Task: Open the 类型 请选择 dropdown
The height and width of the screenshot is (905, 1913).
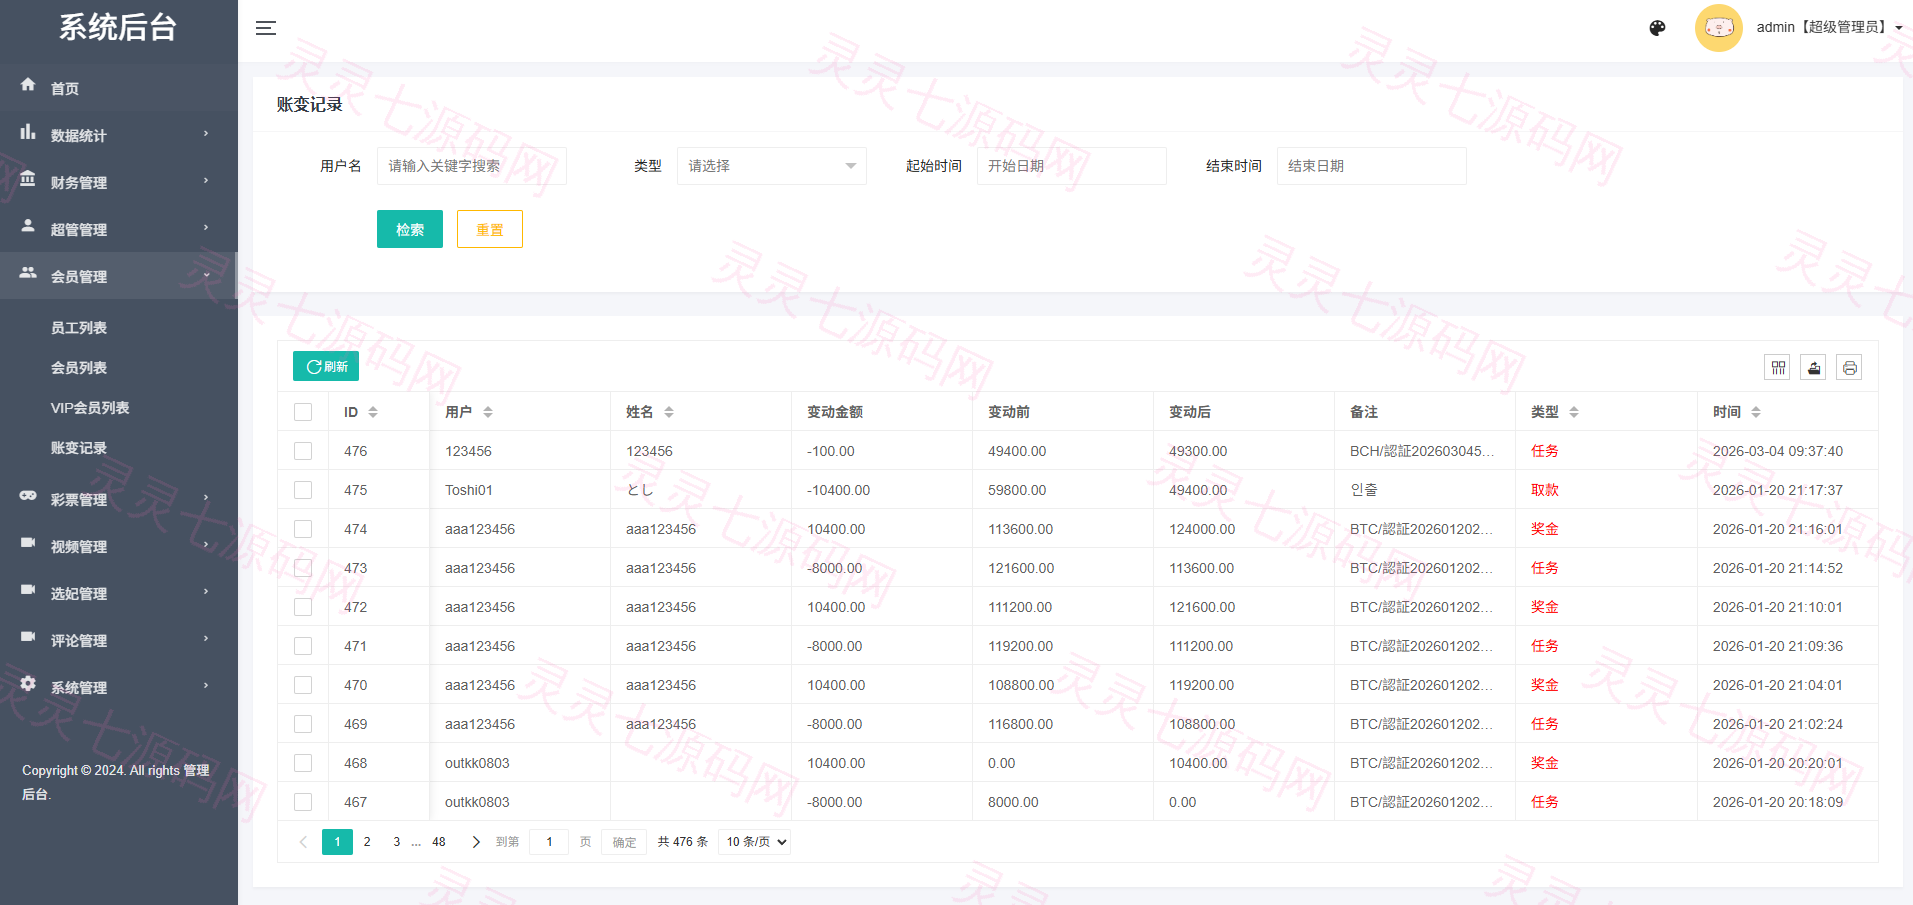Action: pos(772,166)
